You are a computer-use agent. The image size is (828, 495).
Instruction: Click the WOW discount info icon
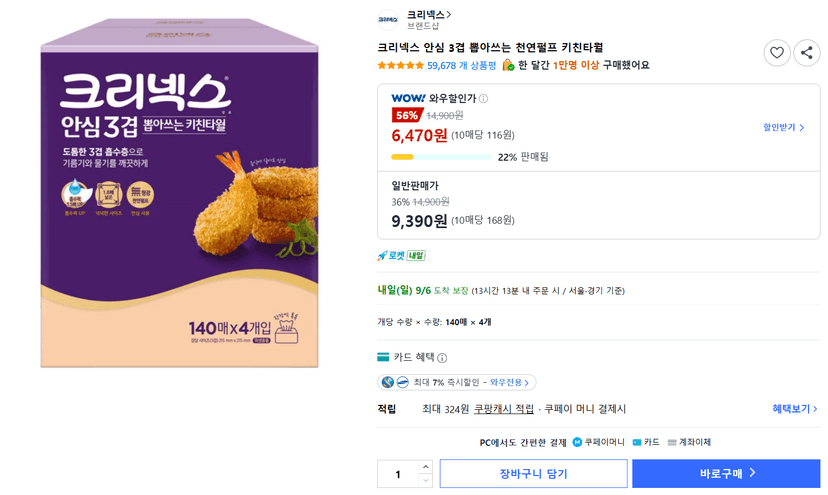(483, 99)
